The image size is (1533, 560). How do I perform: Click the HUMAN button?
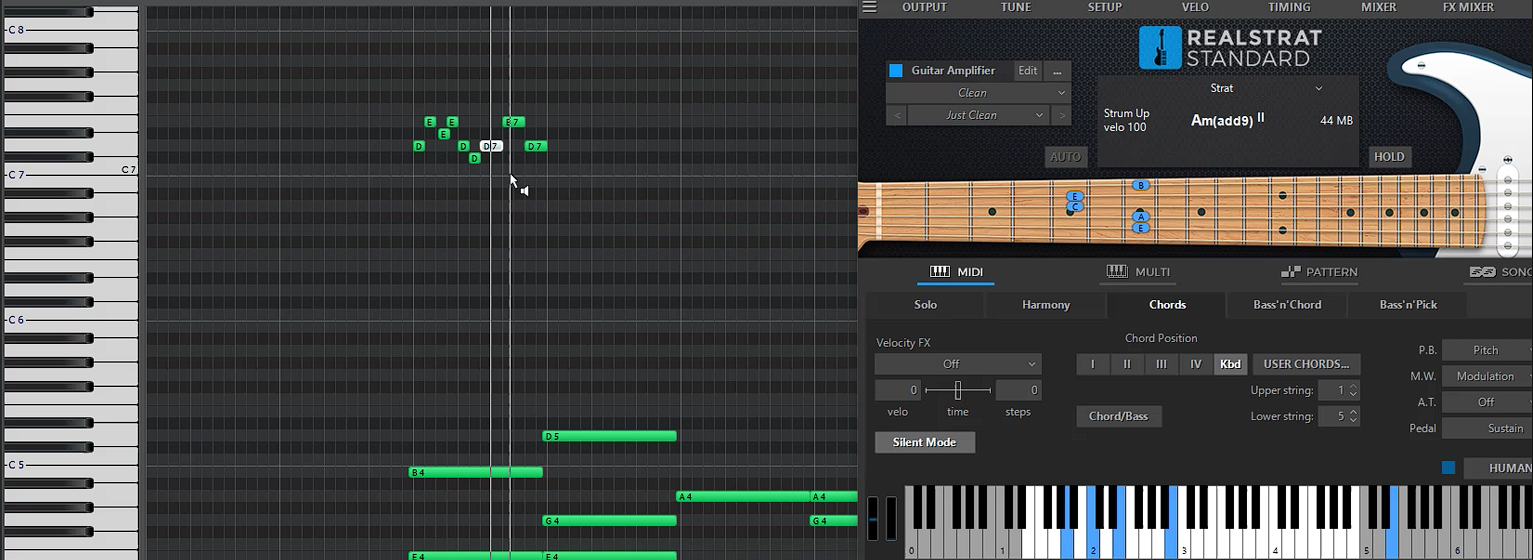pyautogui.click(x=1498, y=468)
